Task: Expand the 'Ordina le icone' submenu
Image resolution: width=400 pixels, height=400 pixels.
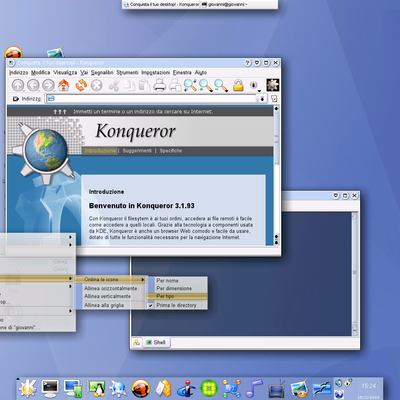Action: click(110, 279)
